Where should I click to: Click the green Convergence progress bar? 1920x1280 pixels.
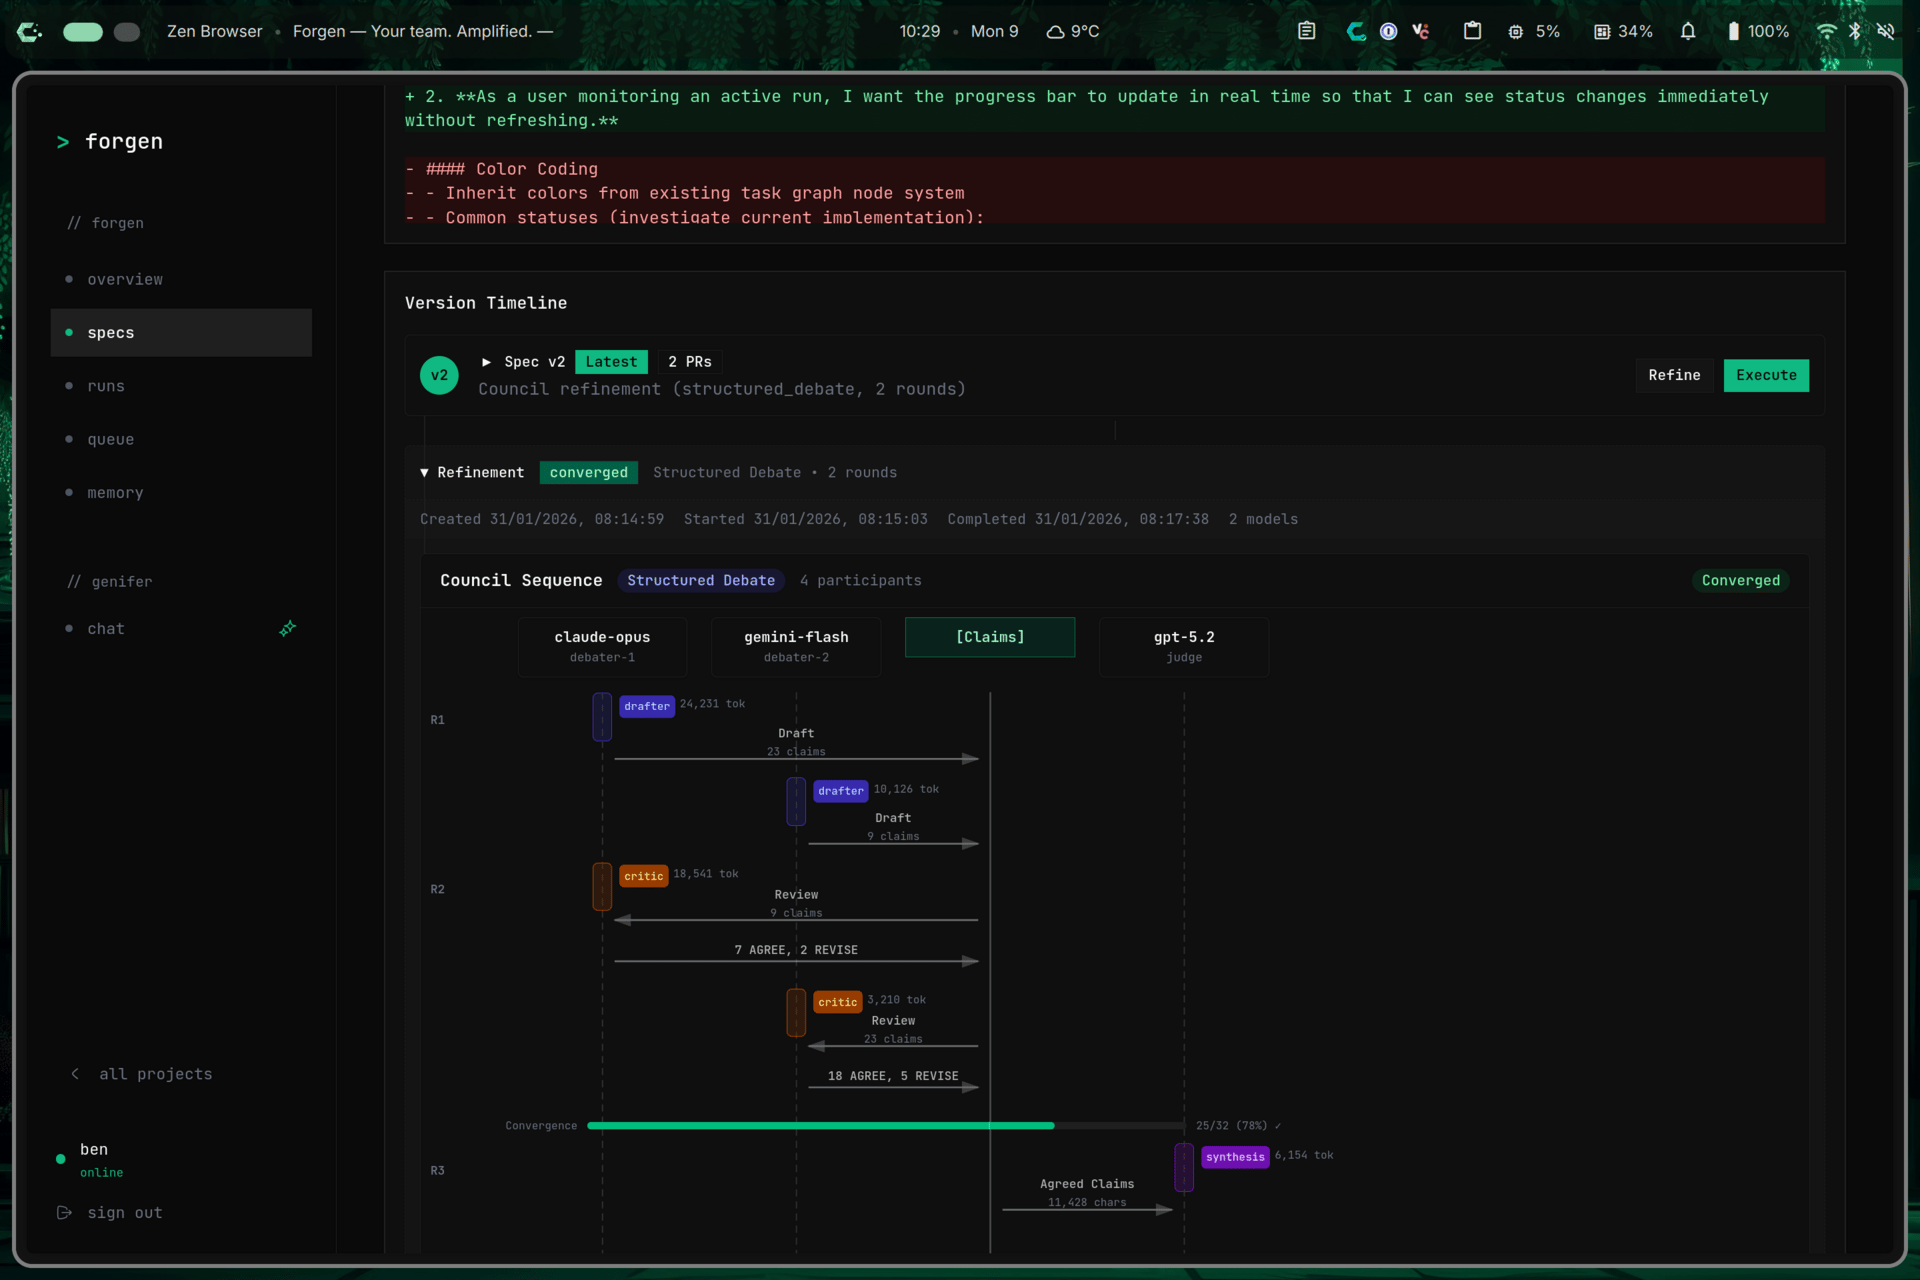(x=820, y=1126)
